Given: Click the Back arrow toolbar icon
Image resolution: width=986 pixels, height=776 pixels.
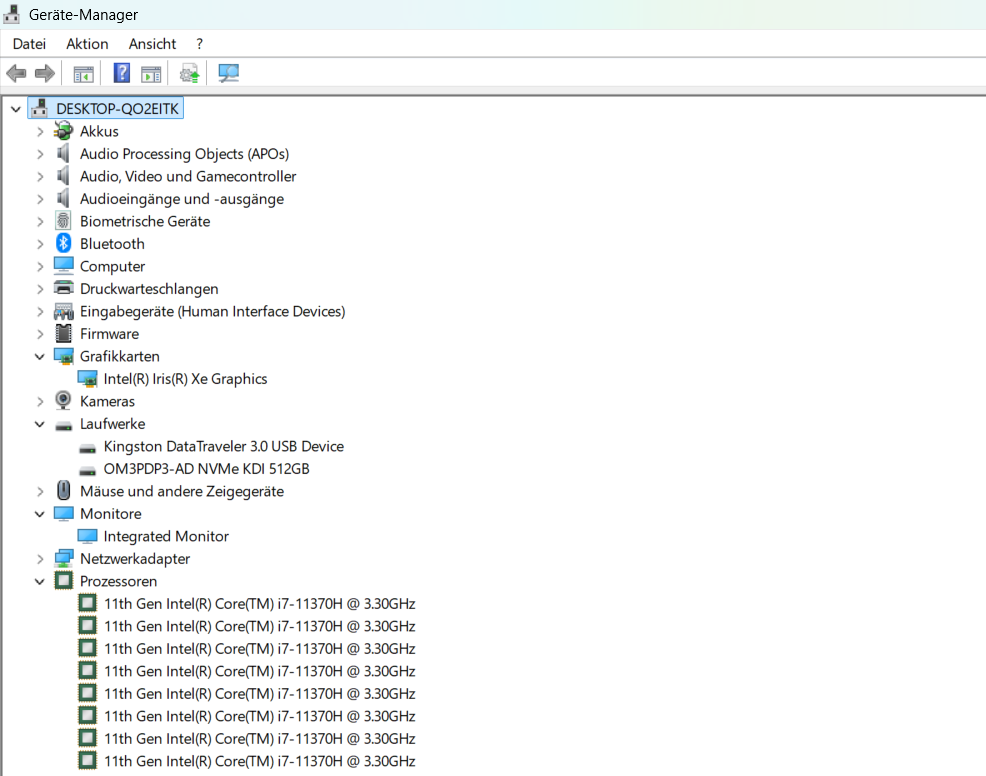Looking at the screenshot, I should point(16,74).
